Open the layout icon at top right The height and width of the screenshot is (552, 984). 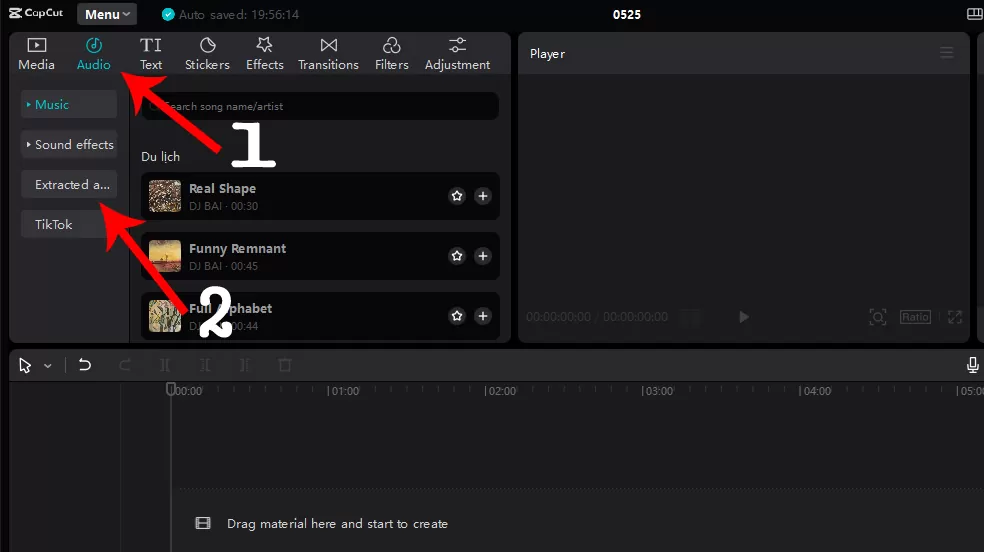pos(975,14)
